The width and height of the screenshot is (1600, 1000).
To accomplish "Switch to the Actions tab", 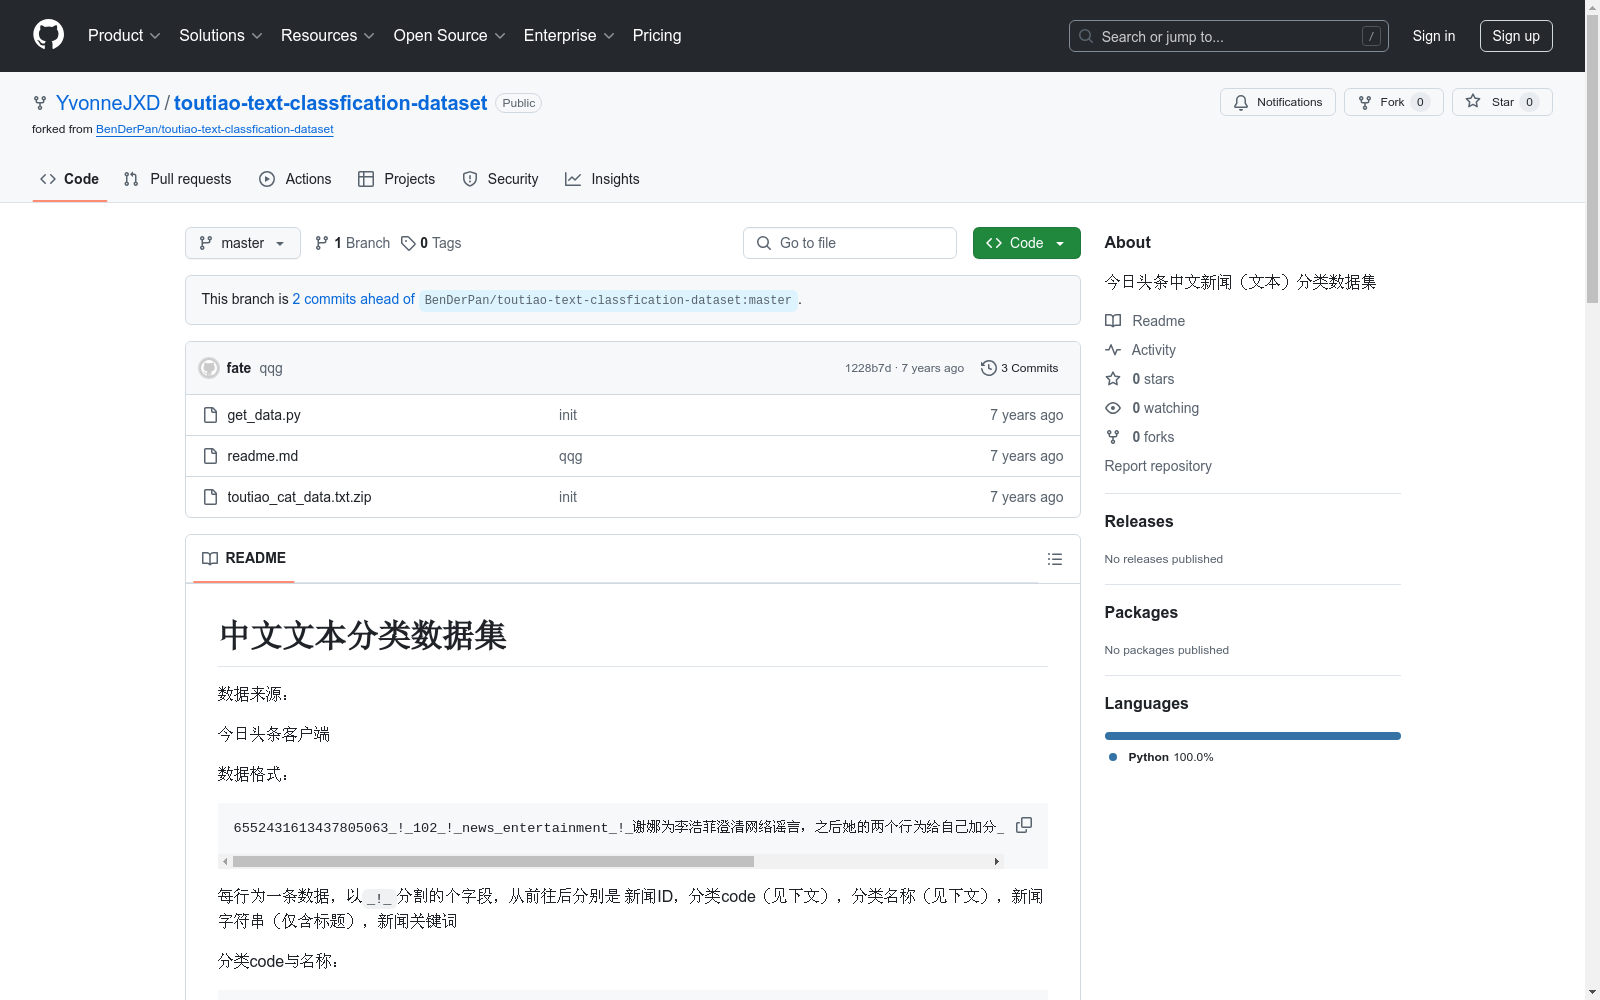I will pos(295,179).
